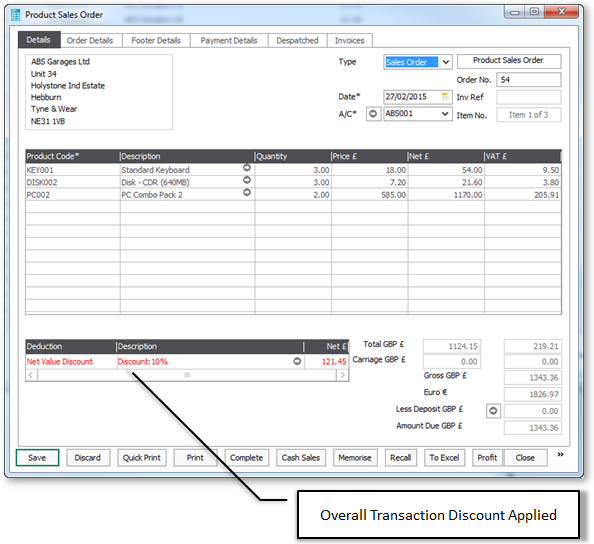Maximize the Product Sales Order window
Viewport: 594px width, 544px height.
[535, 12]
